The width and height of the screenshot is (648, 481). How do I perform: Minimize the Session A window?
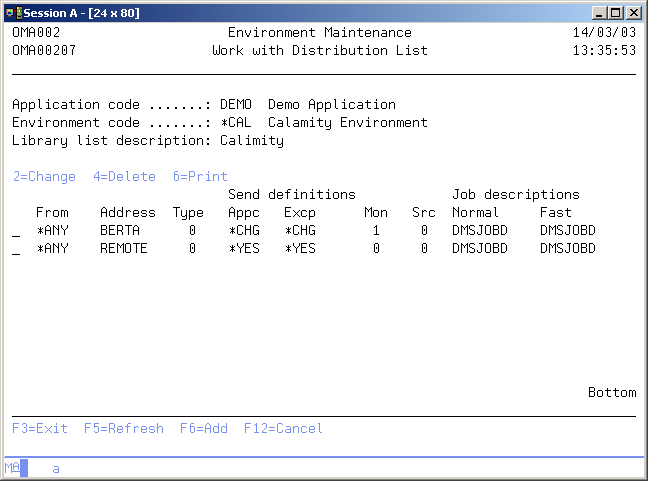pos(598,12)
